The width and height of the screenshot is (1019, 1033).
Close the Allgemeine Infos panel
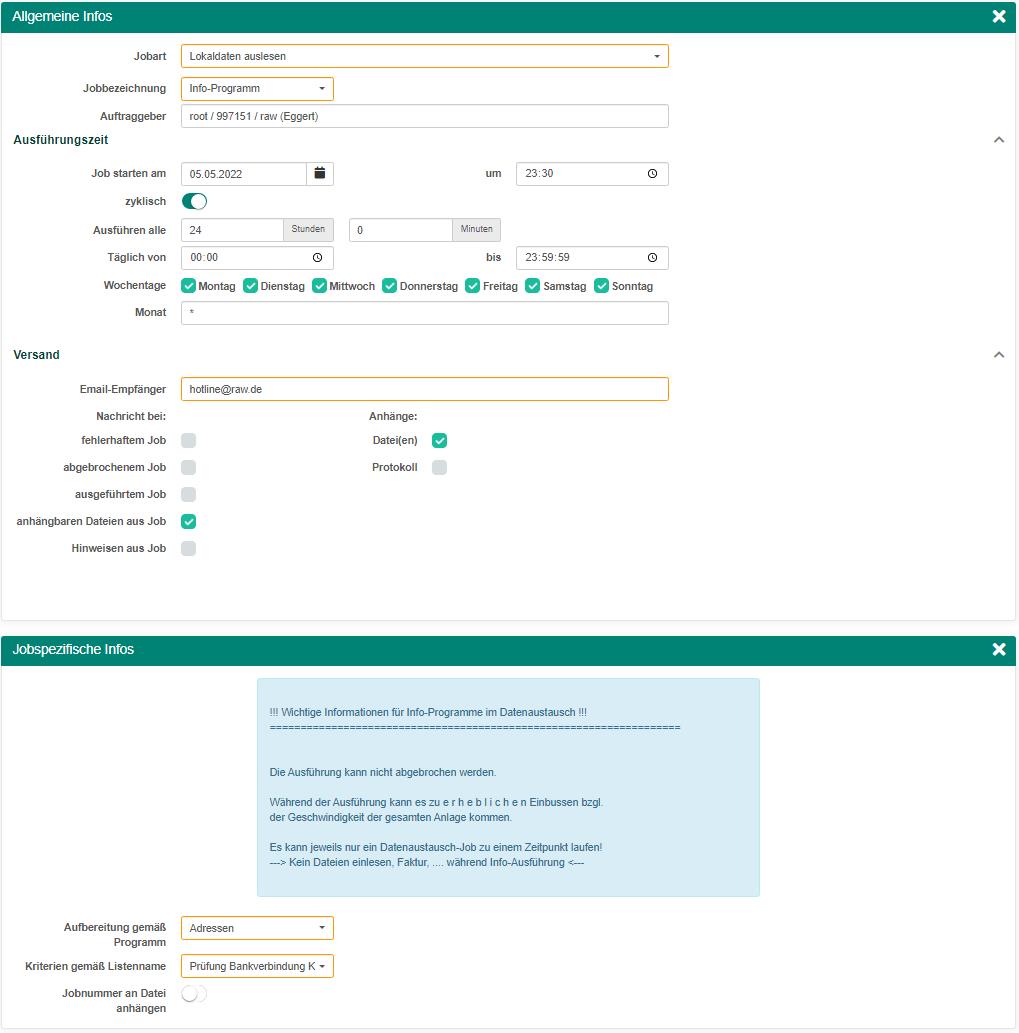[998, 17]
